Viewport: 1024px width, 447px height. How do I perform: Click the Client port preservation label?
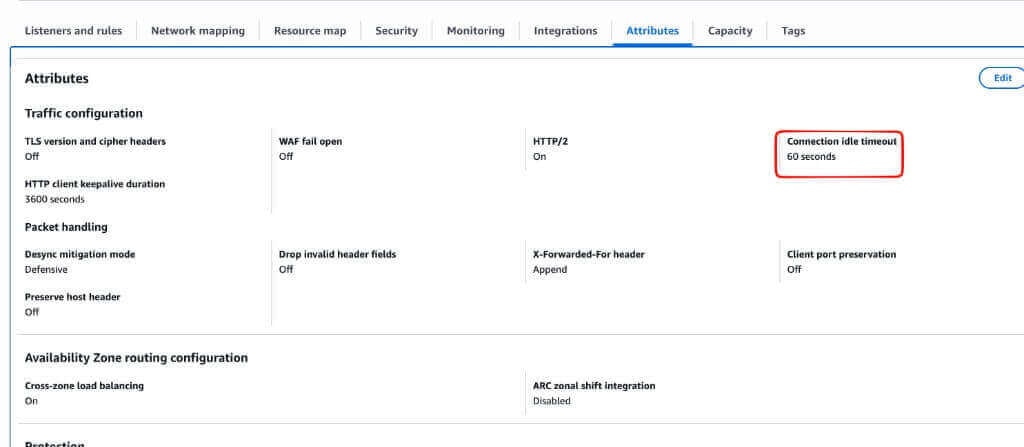tap(841, 254)
